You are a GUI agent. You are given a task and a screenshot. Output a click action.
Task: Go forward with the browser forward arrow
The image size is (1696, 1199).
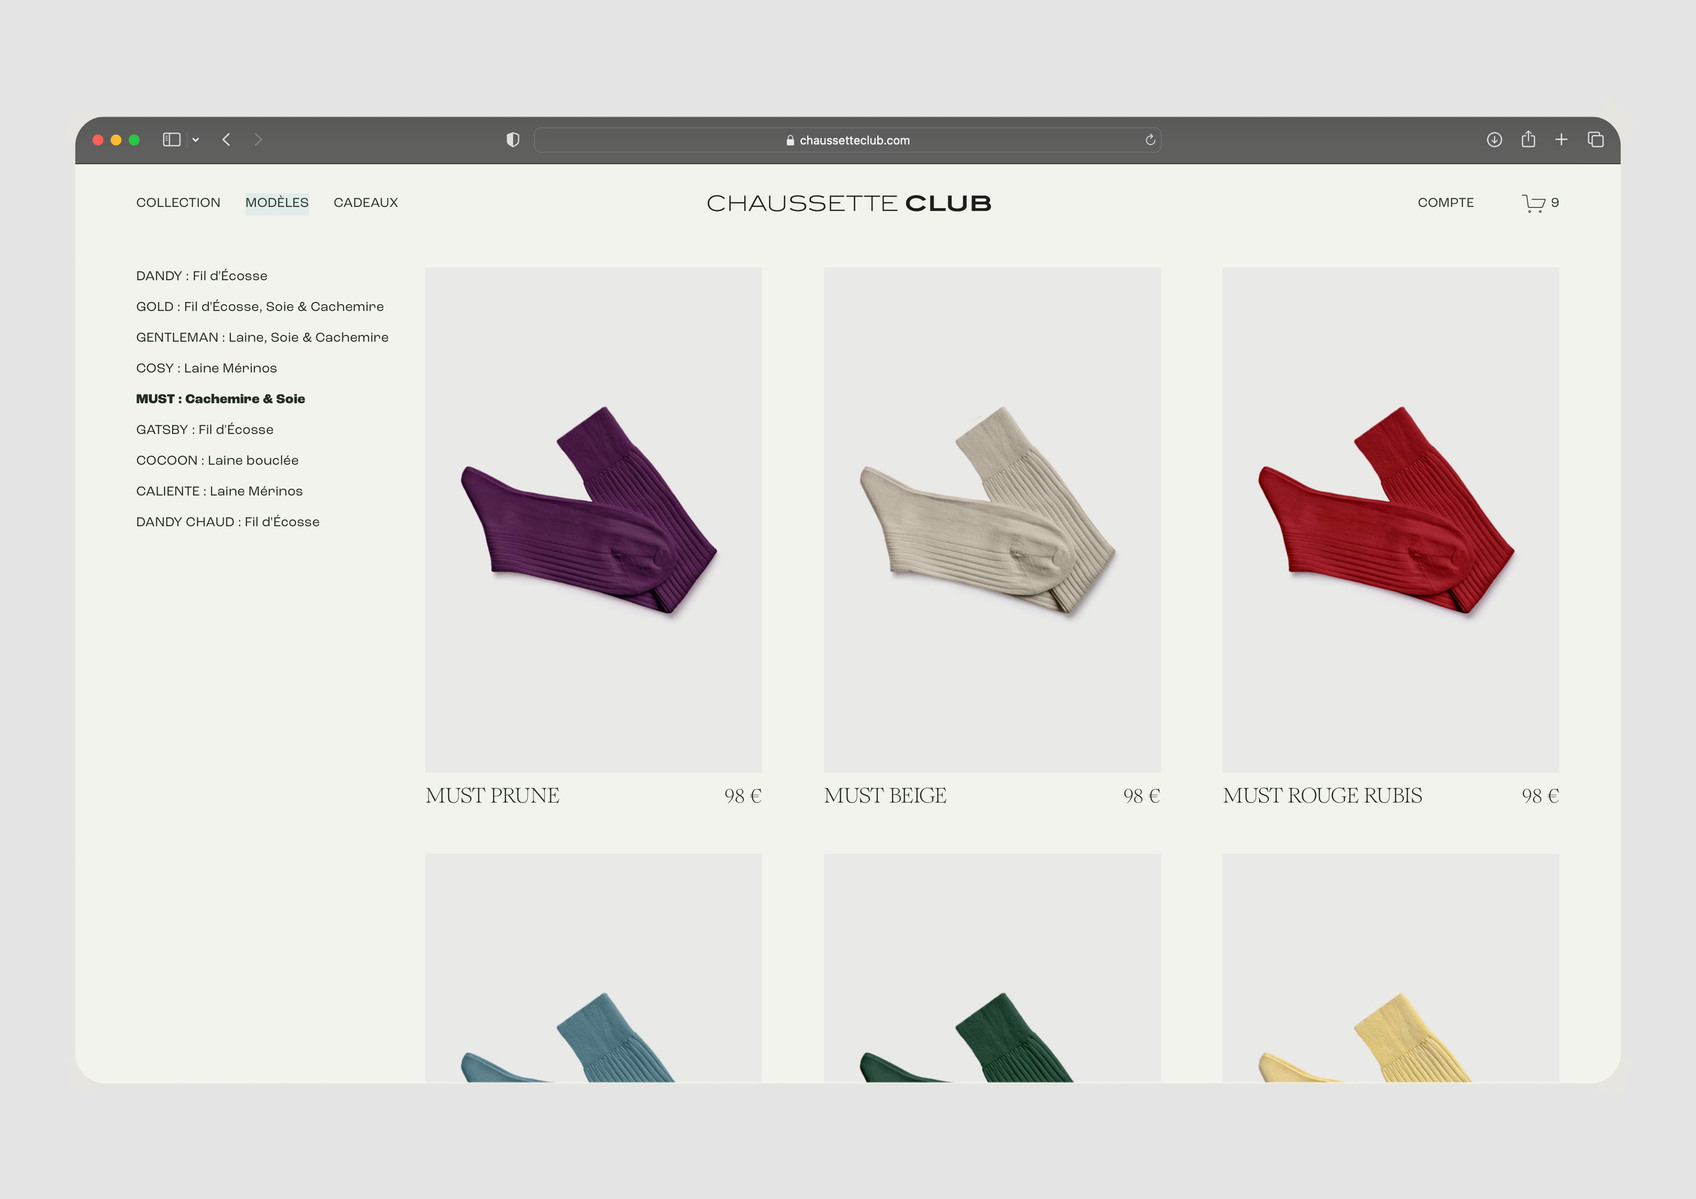point(258,140)
